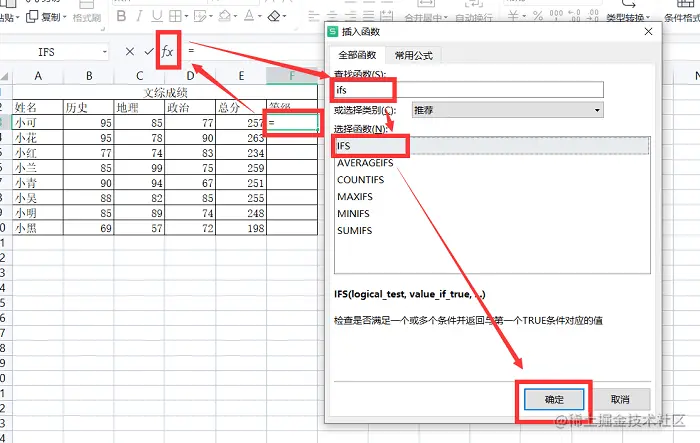Click the 历史 header cell

(89, 107)
